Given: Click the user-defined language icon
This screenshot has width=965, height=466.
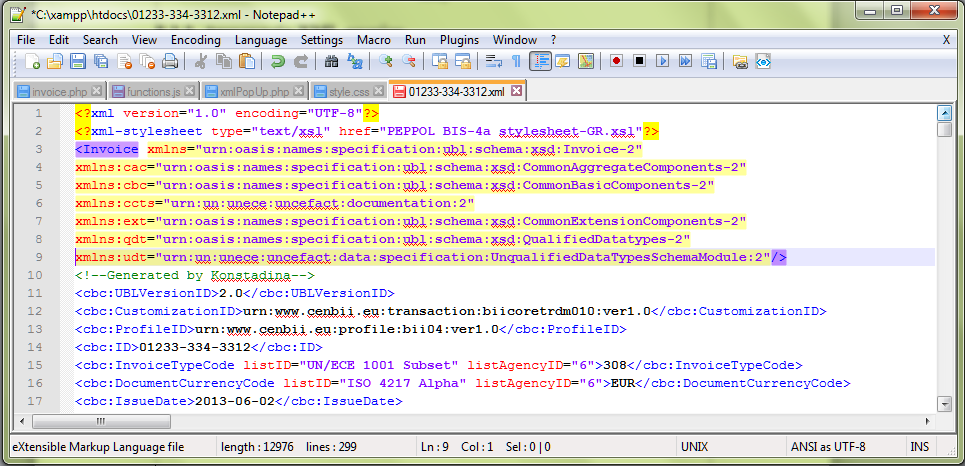Looking at the screenshot, I should tap(563, 62).
